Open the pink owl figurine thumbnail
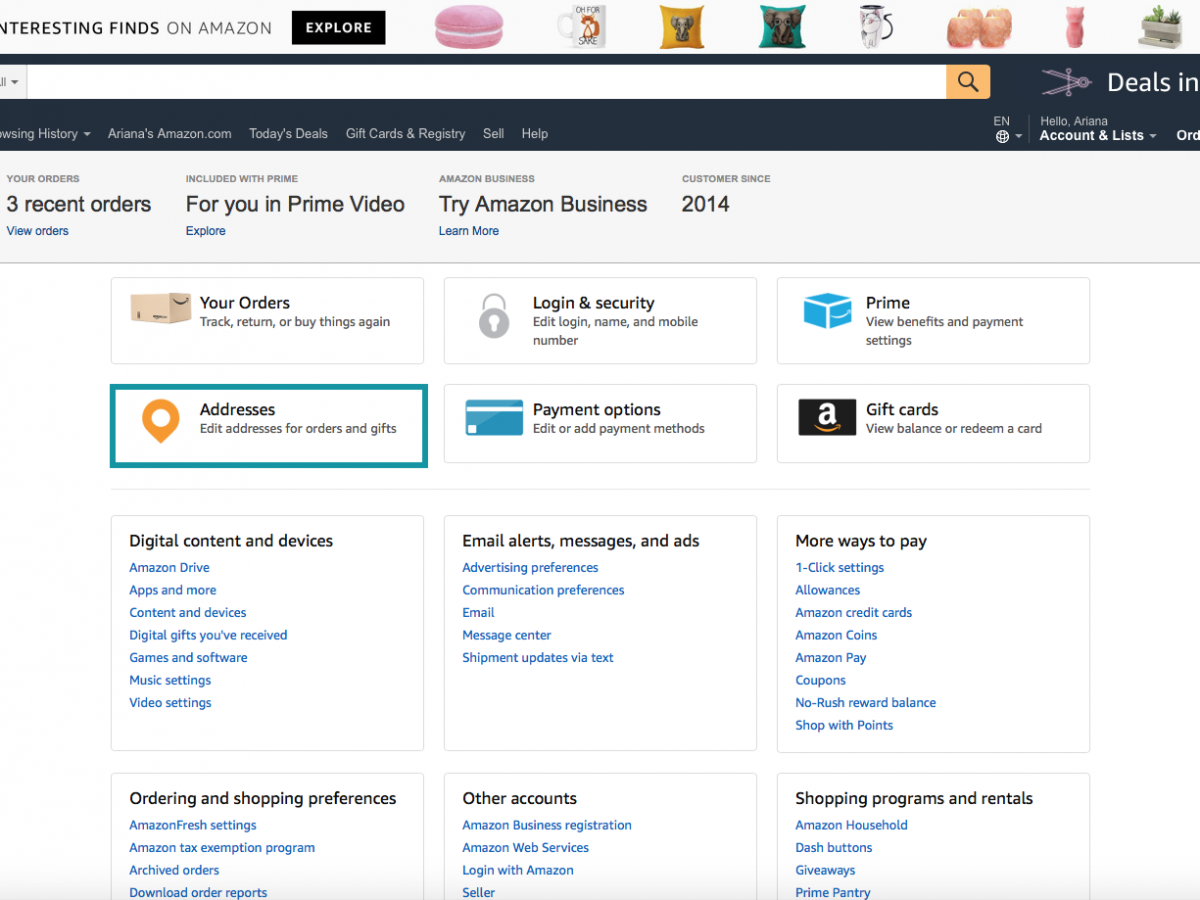The width and height of the screenshot is (1200, 900). tap(1077, 26)
